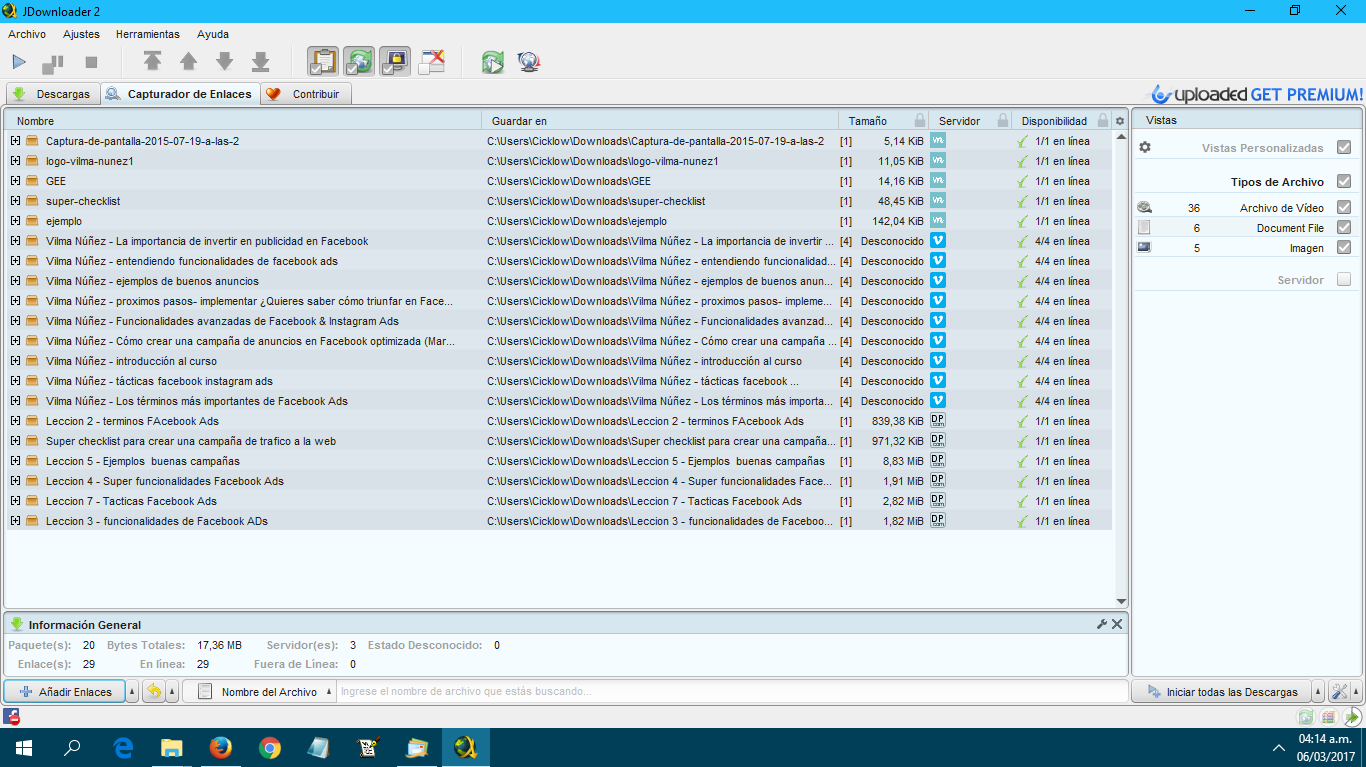The image size is (1366, 767).
Task: Uncheck Imagen filter checkbox
Action: 1344,247
